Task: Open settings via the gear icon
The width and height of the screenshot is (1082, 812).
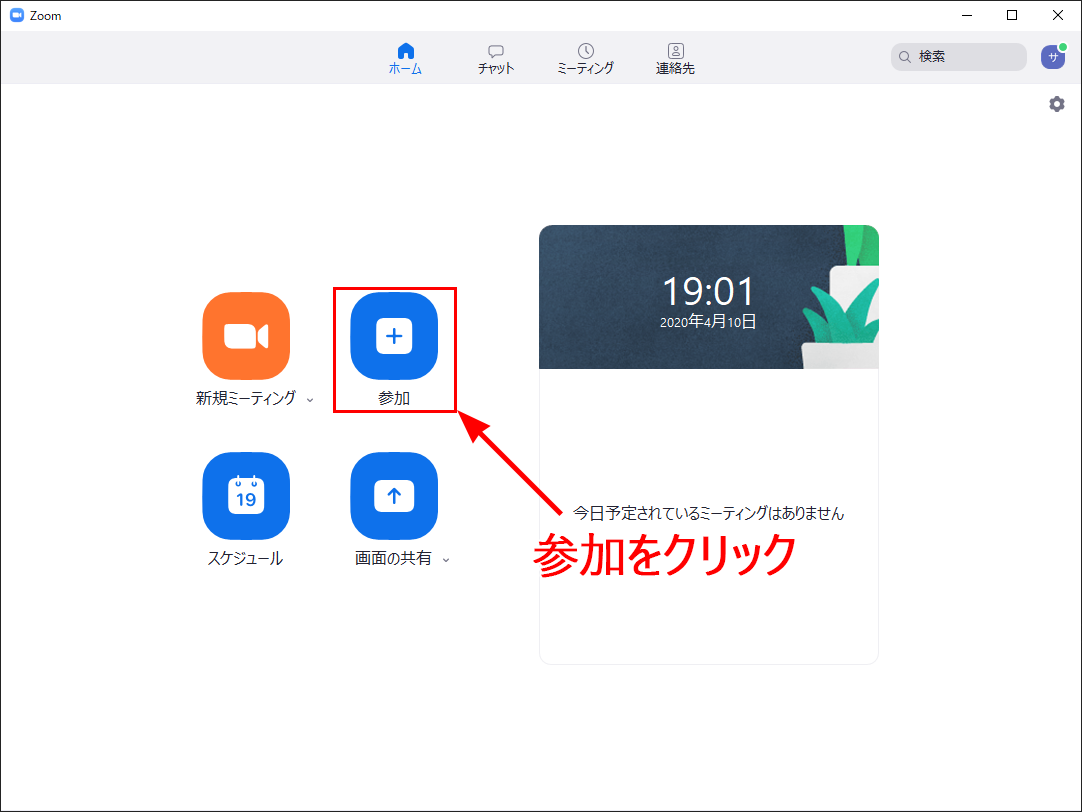Action: point(1056,104)
